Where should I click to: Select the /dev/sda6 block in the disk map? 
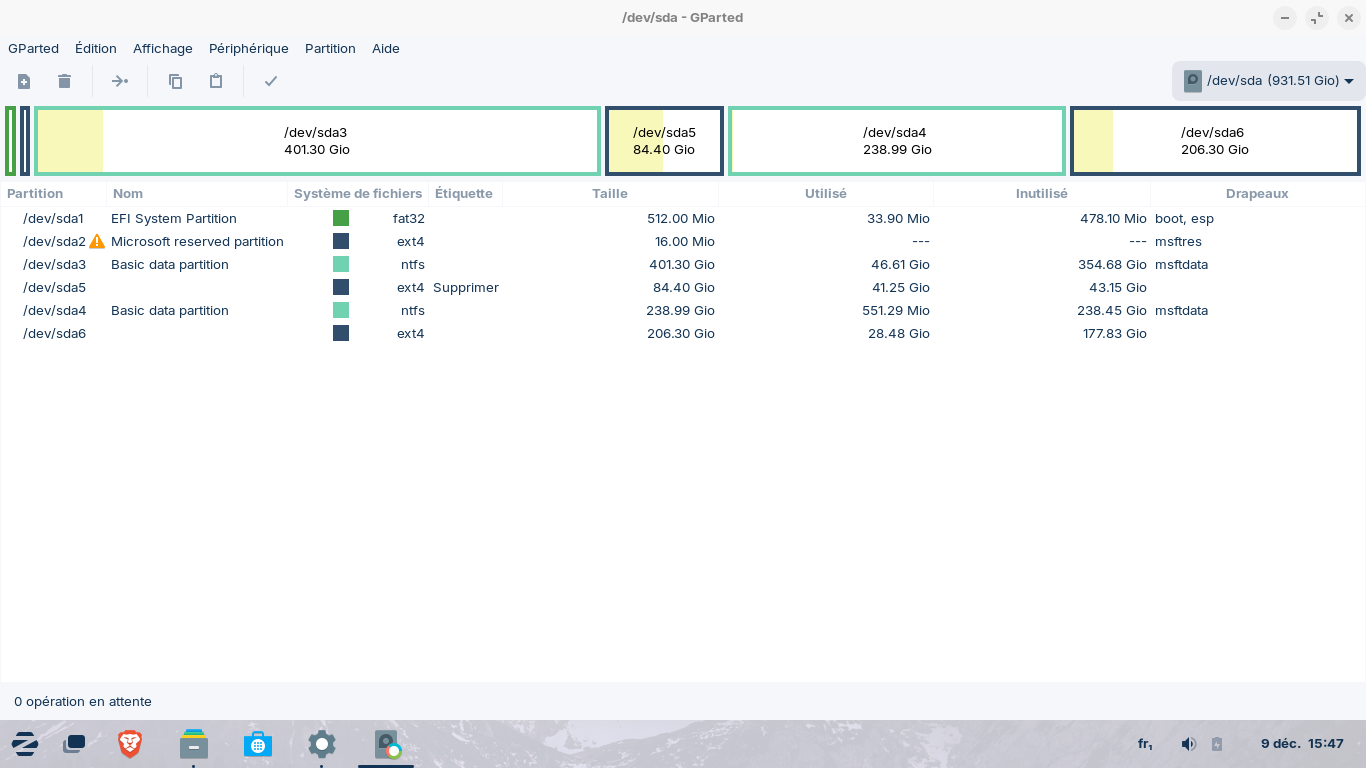click(1214, 141)
